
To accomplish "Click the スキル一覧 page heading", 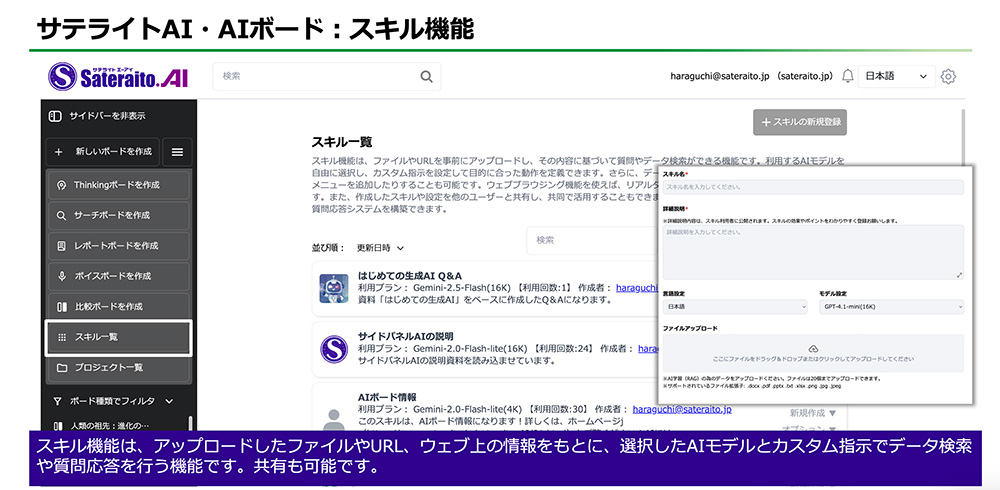I will (x=342, y=142).
